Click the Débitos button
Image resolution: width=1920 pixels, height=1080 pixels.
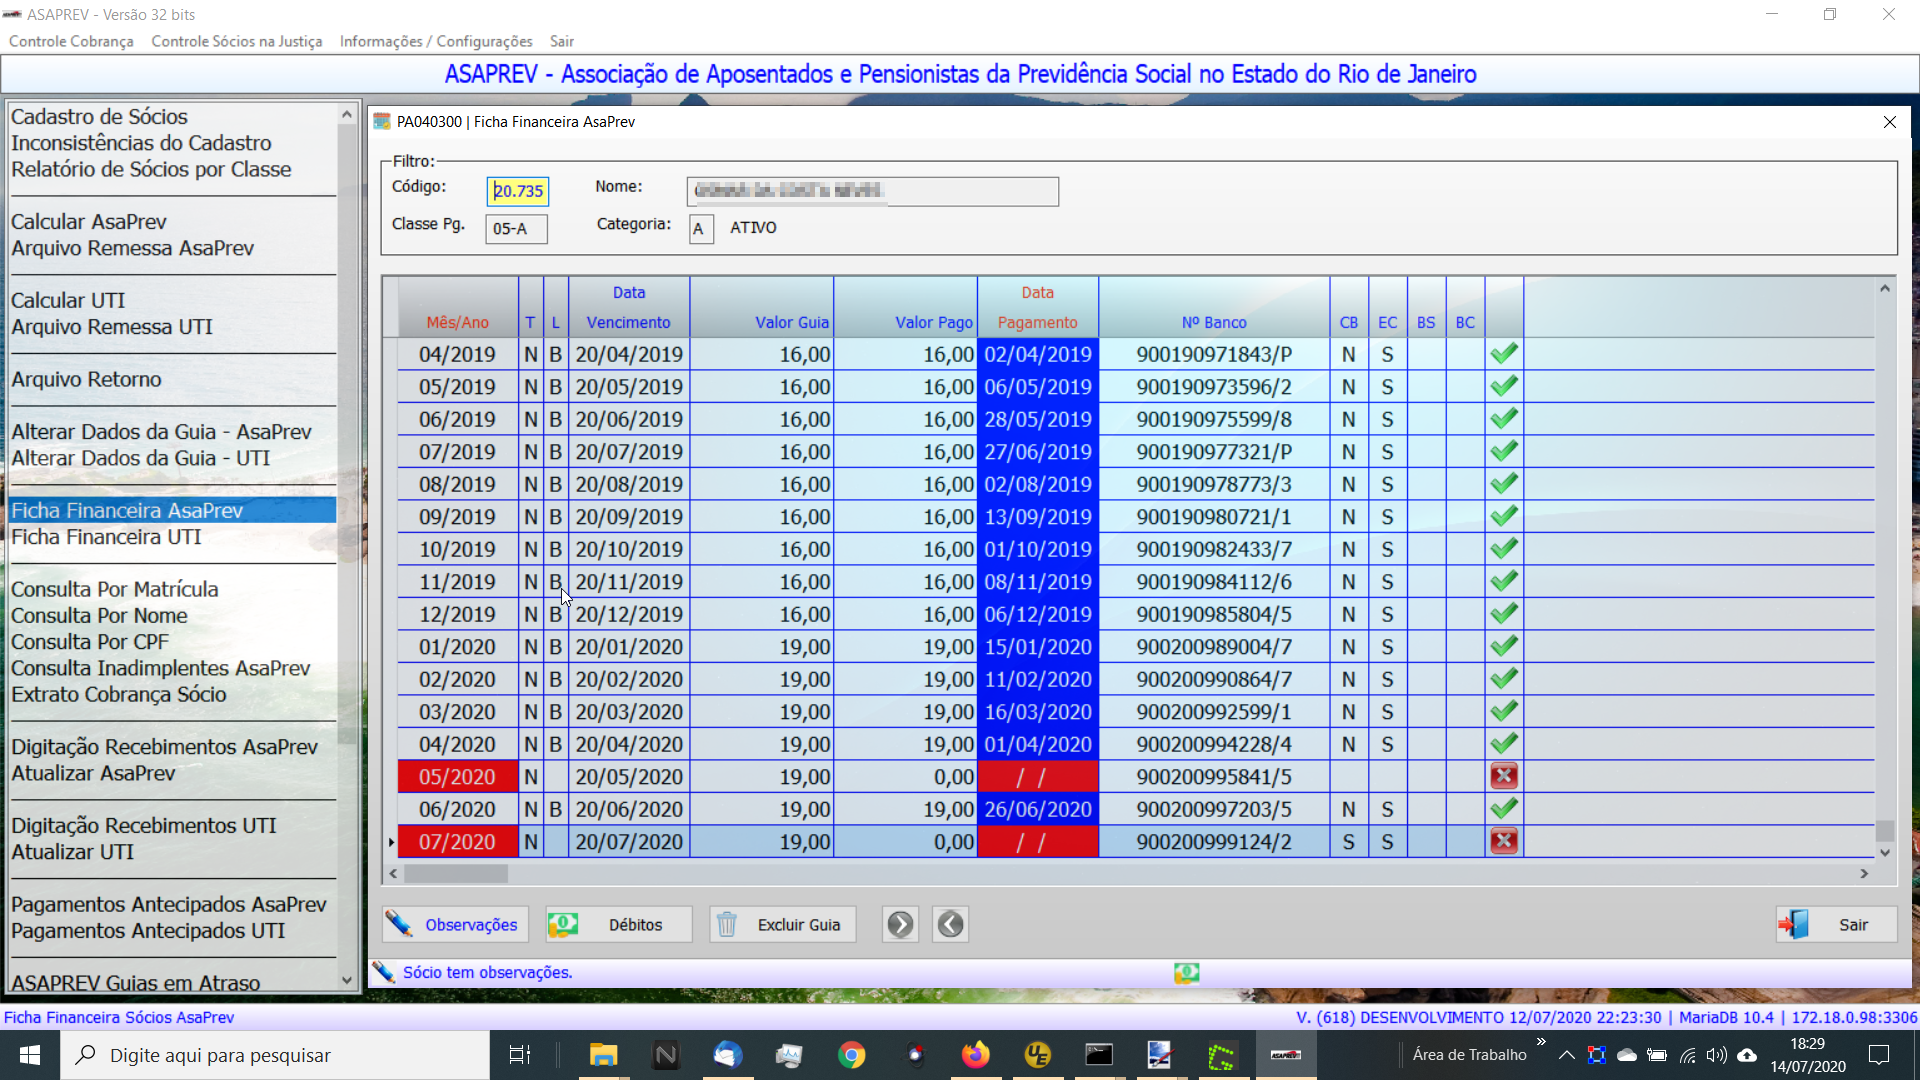pyautogui.click(x=619, y=924)
